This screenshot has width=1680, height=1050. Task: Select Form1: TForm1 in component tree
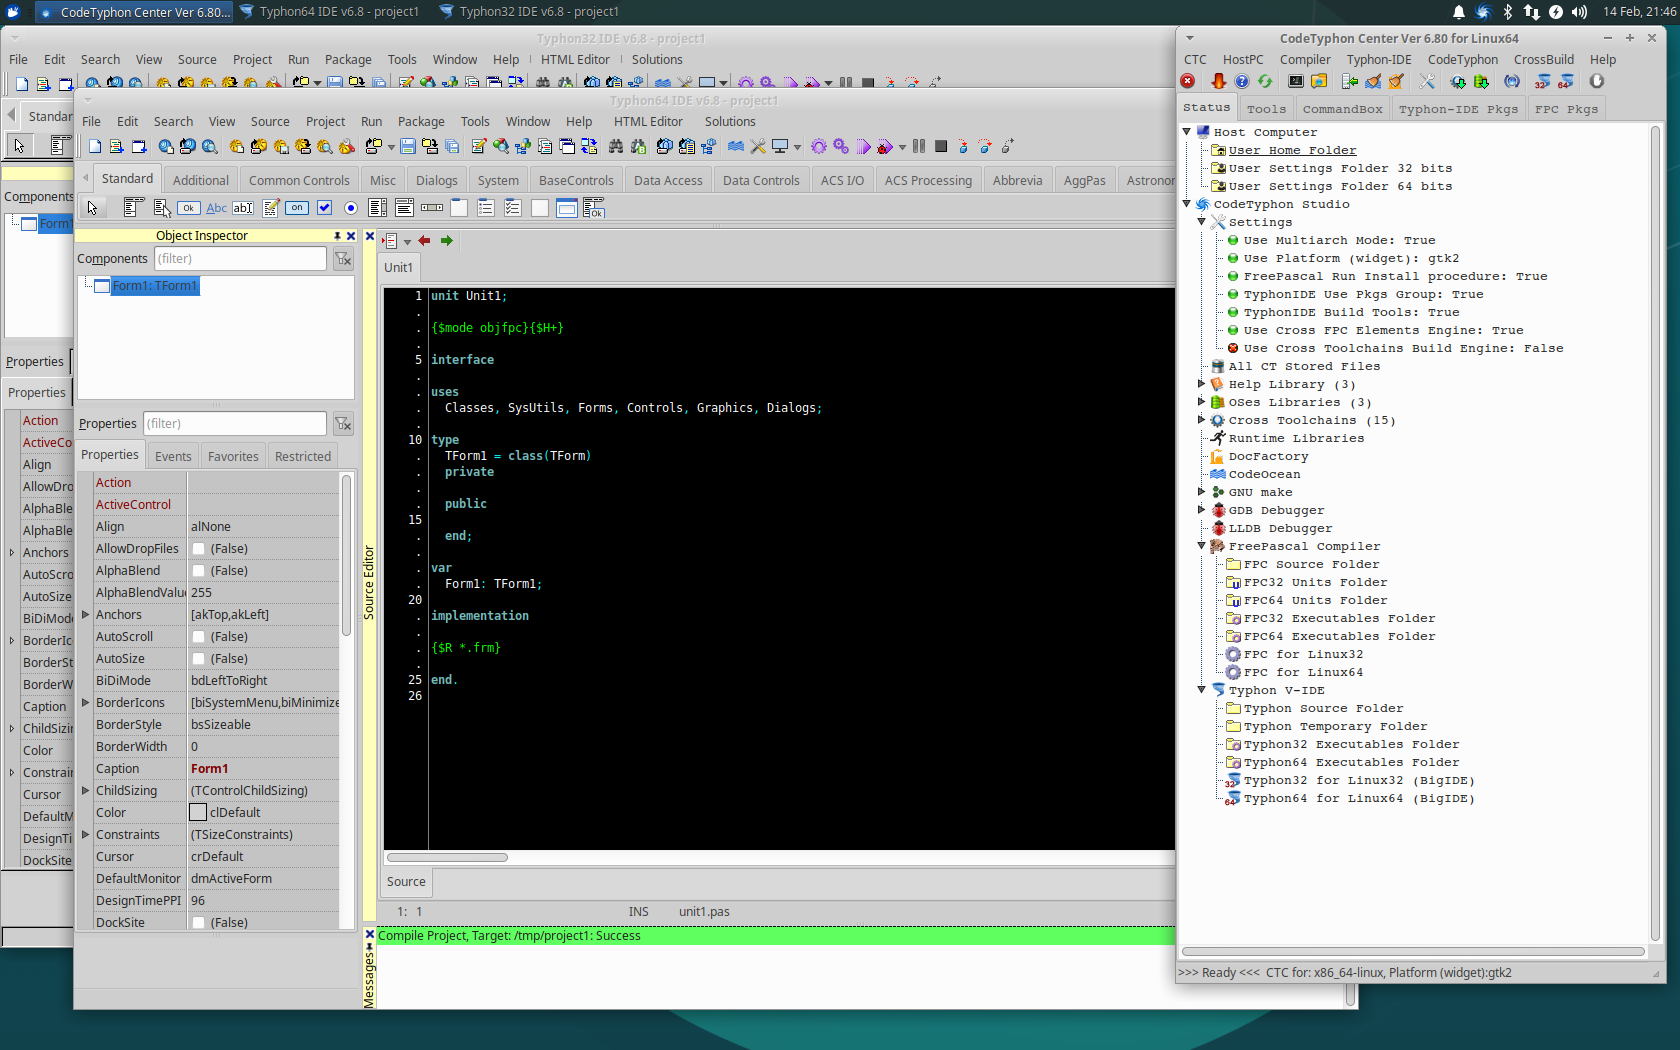coord(154,286)
